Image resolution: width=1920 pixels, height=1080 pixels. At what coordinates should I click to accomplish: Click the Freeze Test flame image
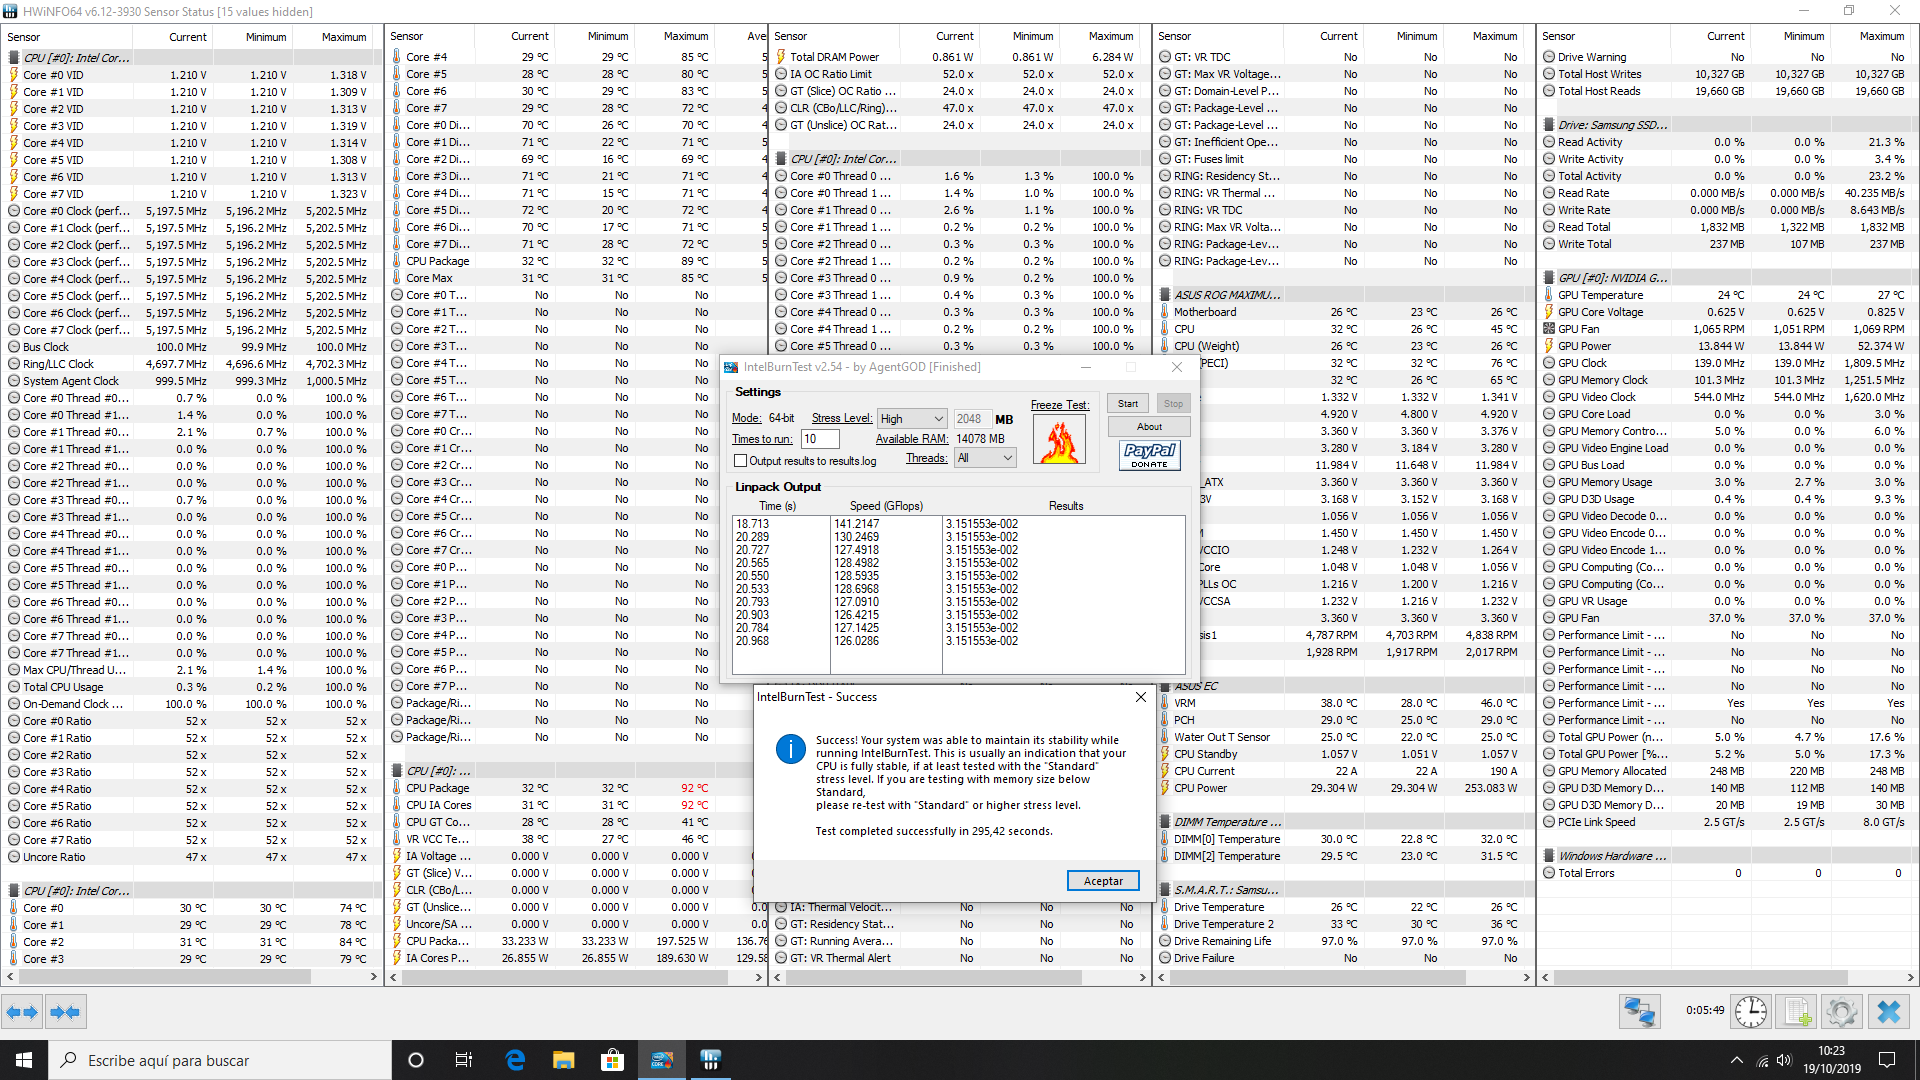pos(1060,440)
